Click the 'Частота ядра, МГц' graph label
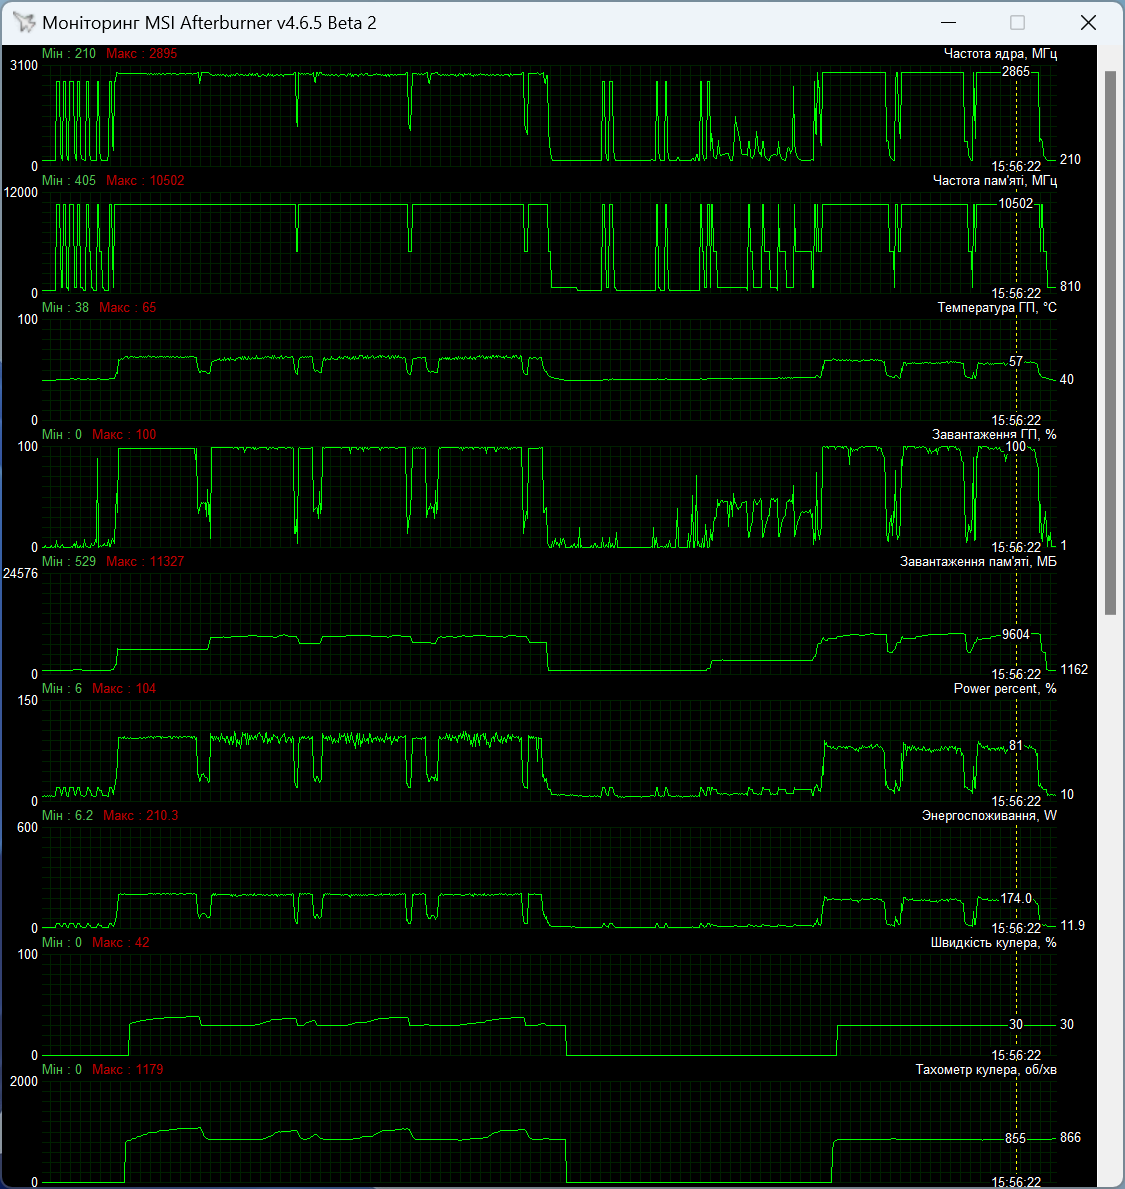Screen dimensions: 1125x1189 (x=1000, y=54)
